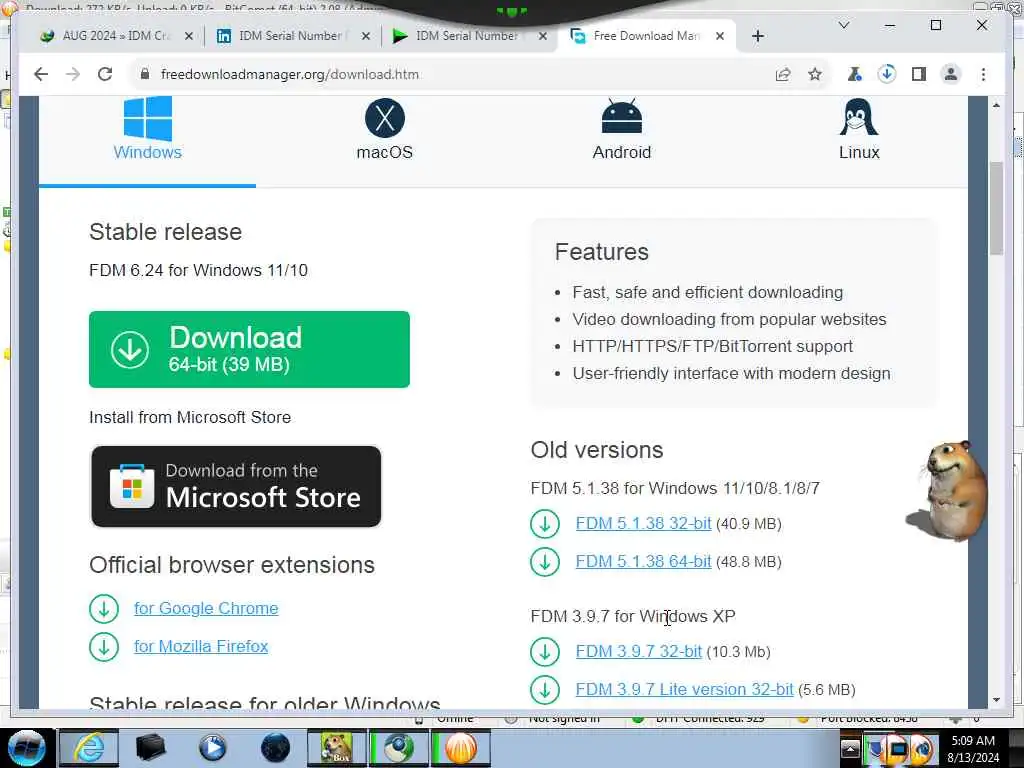The width and height of the screenshot is (1024, 768).
Task: Click the FDM 6.24 for Windows 11/10 text
Action: tap(199, 270)
